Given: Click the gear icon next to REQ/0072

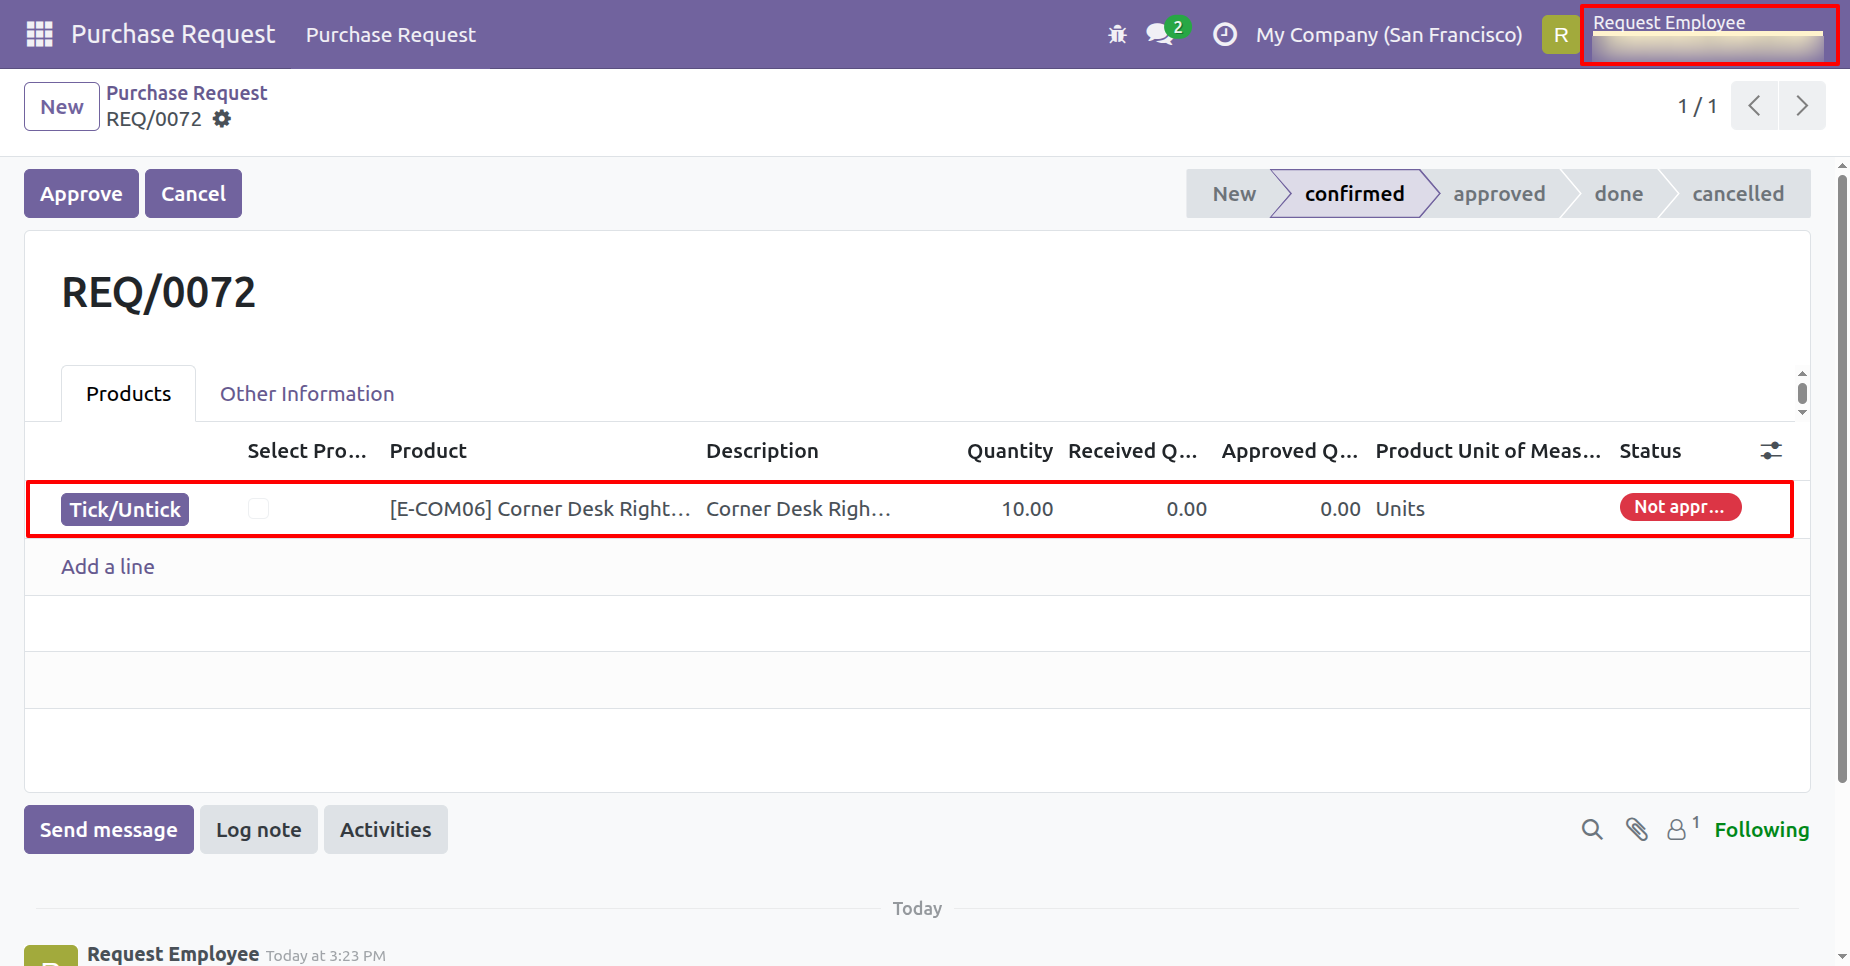Looking at the screenshot, I should point(222,119).
